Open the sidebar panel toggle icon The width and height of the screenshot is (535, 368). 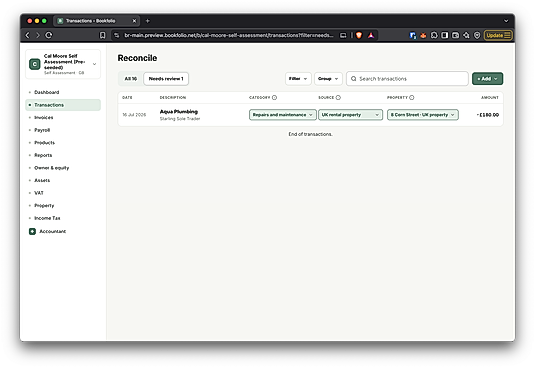coord(445,35)
